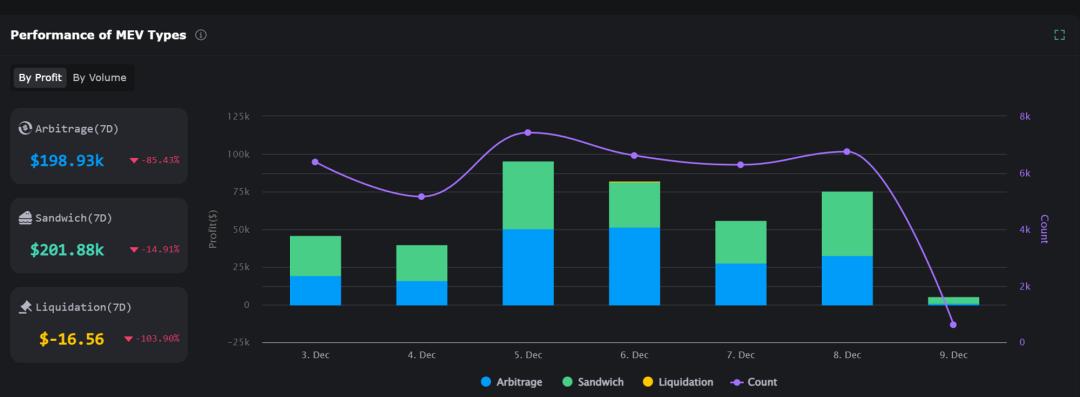Expand chart to fullscreen view
The width and height of the screenshot is (1080, 397).
point(1059,35)
